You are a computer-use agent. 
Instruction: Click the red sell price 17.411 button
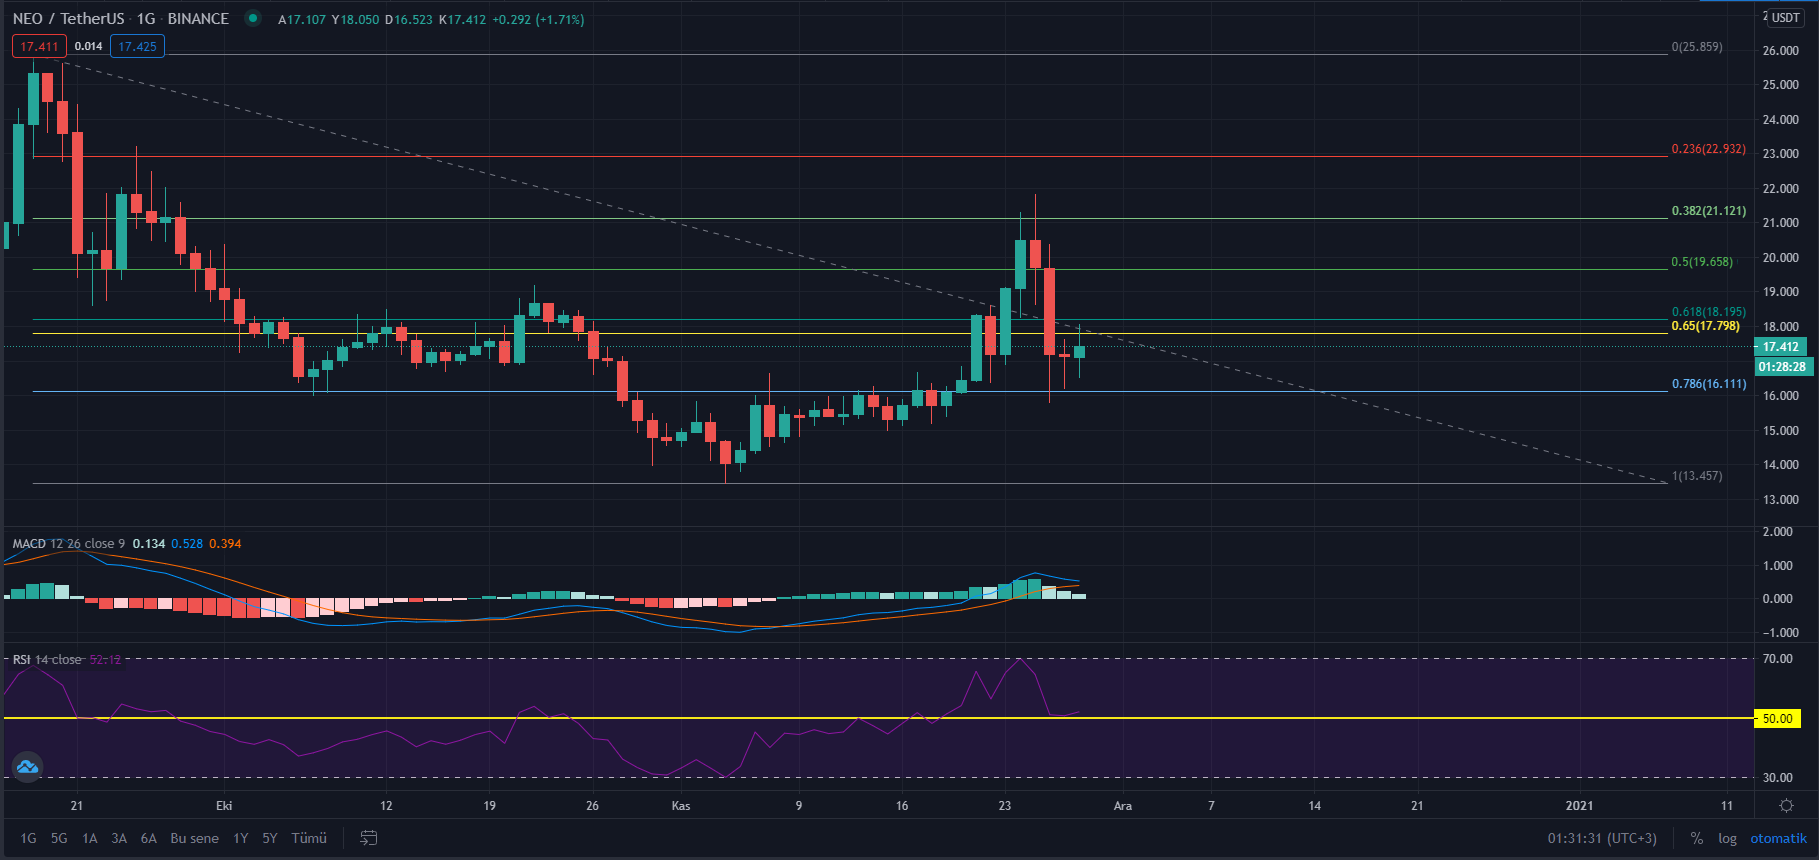point(40,46)
